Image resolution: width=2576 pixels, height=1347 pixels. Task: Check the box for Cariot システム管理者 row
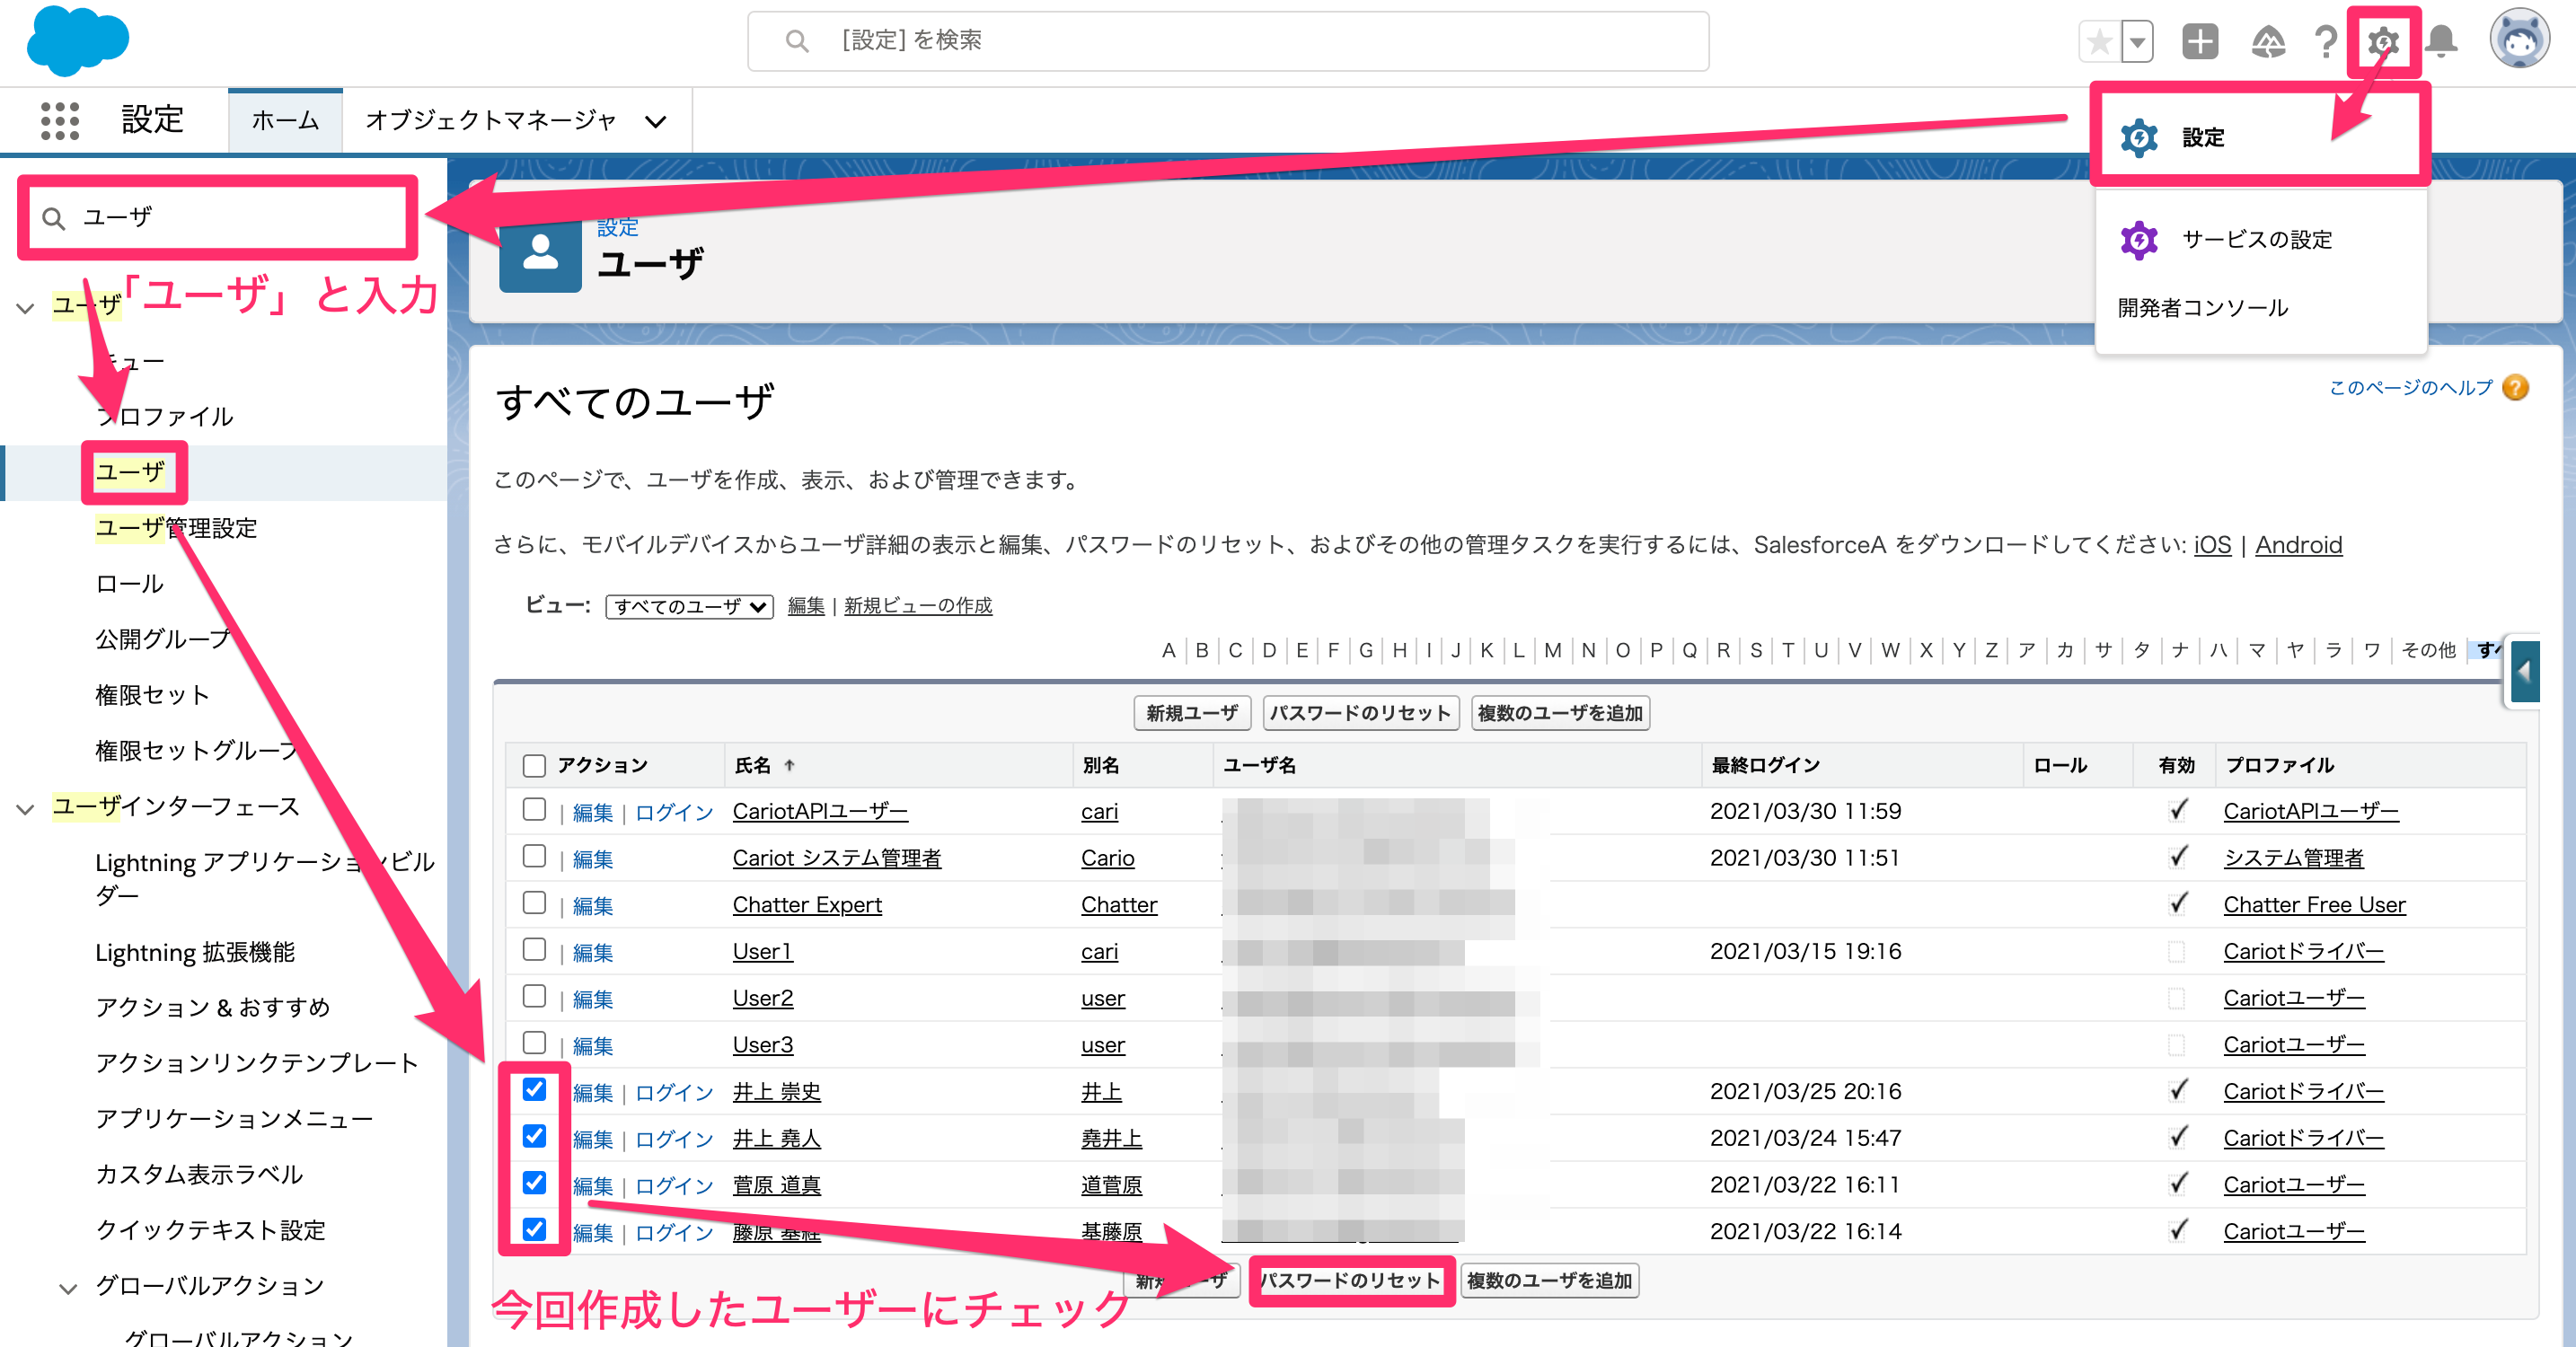[x=534, y=856]
